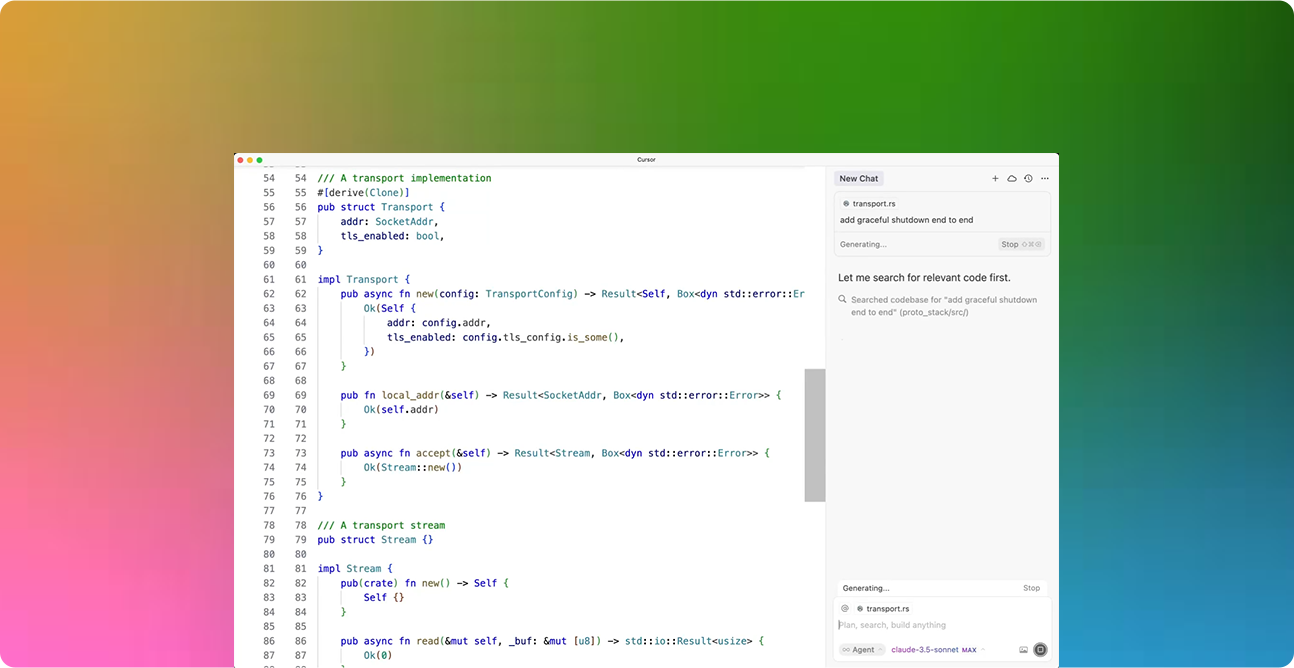Click the '/// A transport stream' comment
The height and width of the screenshot is (668, 1294).
[x=381, y=525]
